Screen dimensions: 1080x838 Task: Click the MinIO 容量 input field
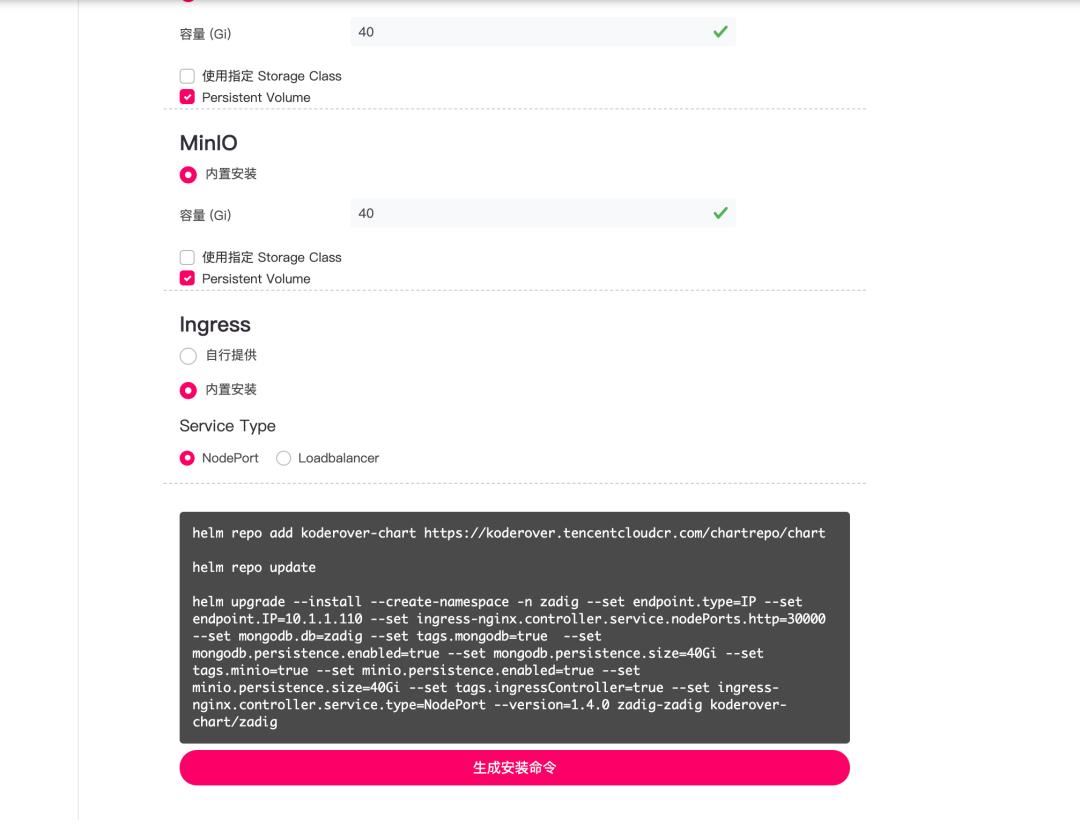tap(543, 213)
